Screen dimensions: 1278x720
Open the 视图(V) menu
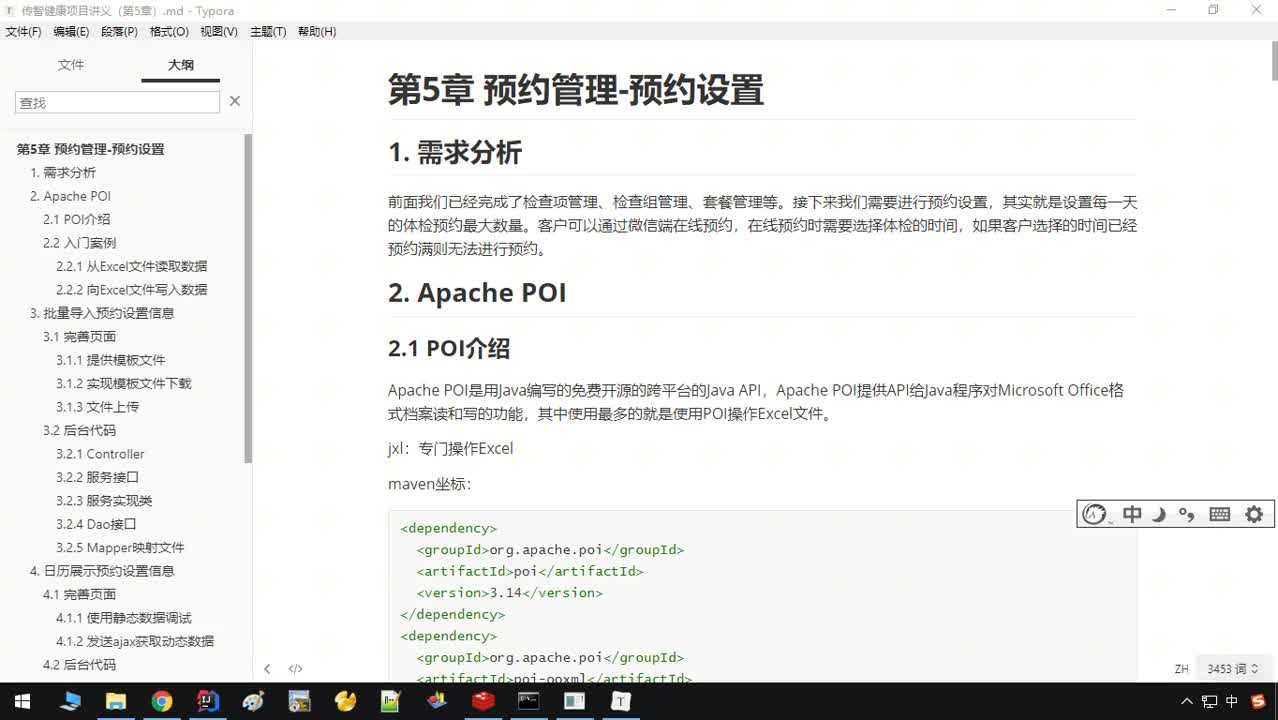pyautogui.click(x=219, y=32)
